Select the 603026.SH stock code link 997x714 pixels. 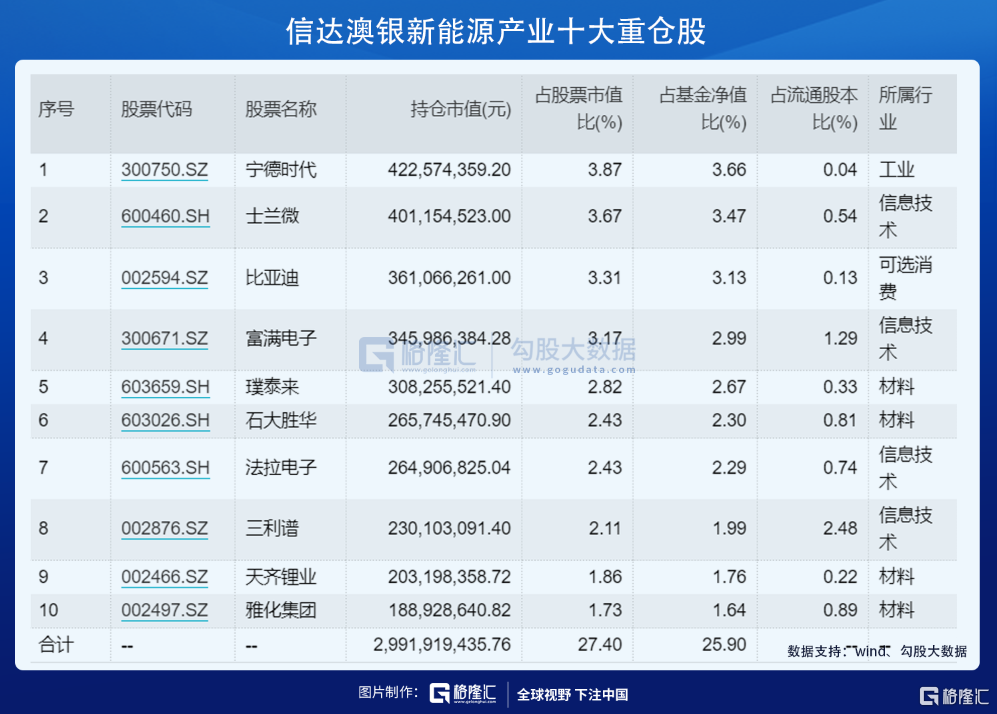point(165,420)
